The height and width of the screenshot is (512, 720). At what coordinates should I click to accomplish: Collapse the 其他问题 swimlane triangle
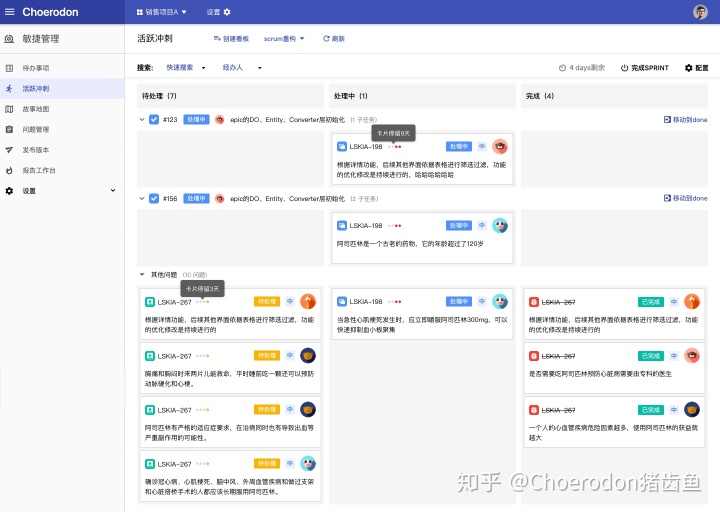click(x=141, y=275)
